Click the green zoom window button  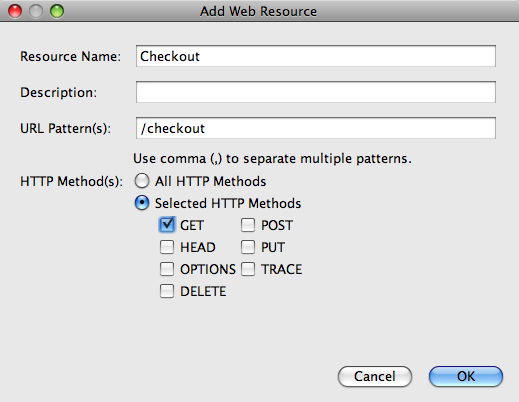[57, 11]
